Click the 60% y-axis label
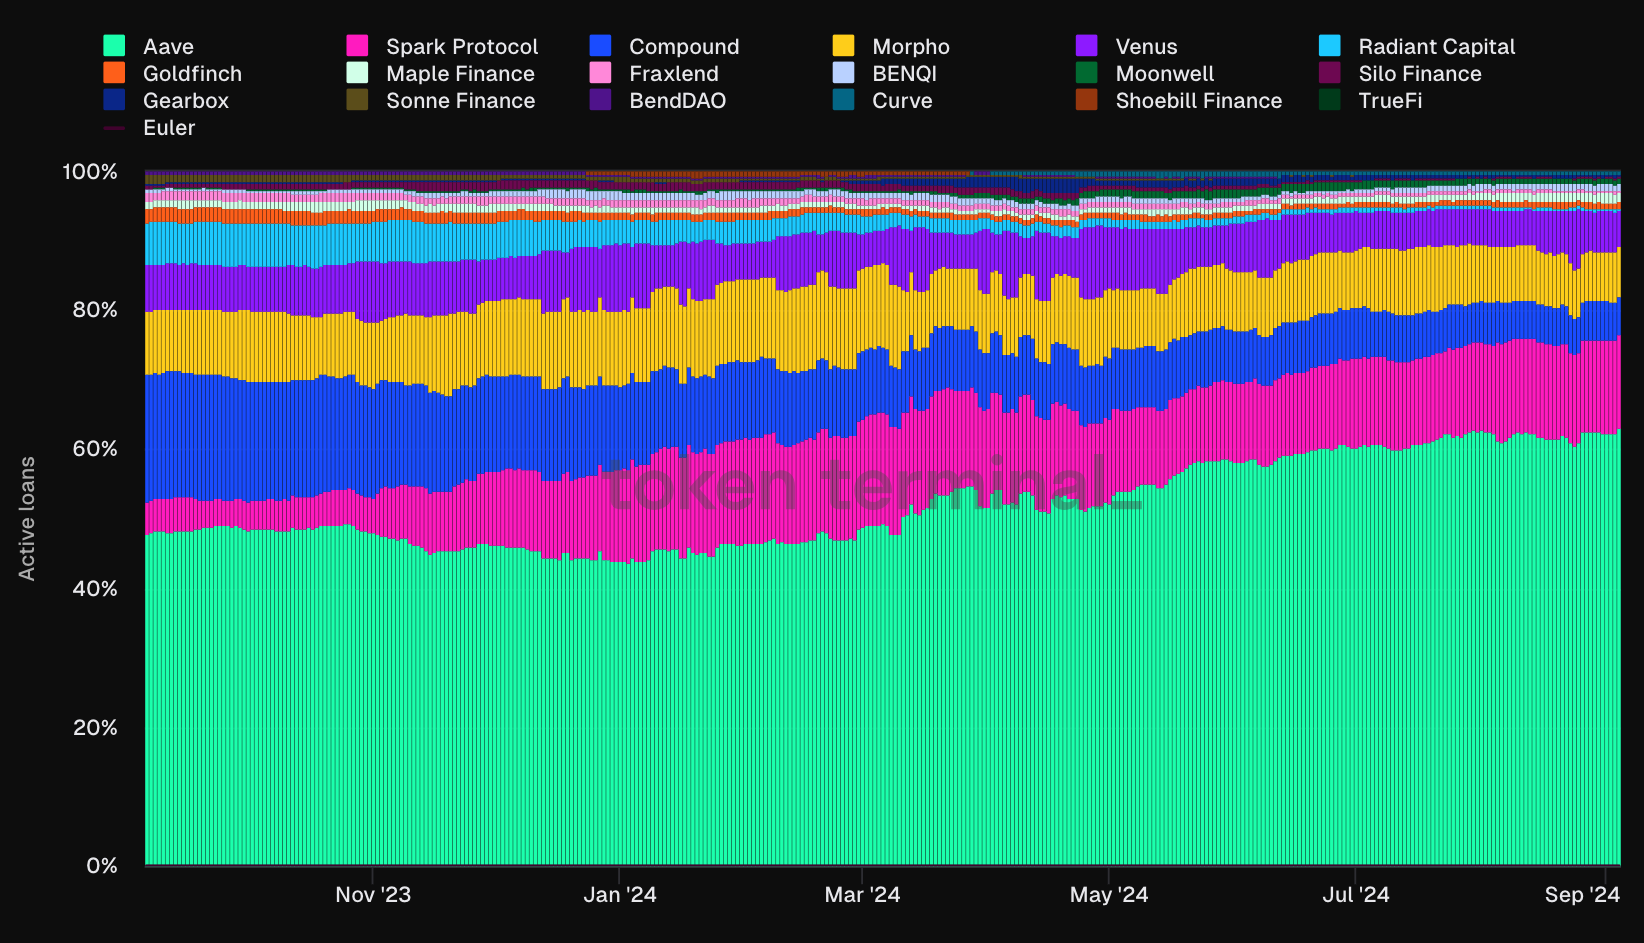The height and width of the screenshot is (943, 1644). [95, 449]
